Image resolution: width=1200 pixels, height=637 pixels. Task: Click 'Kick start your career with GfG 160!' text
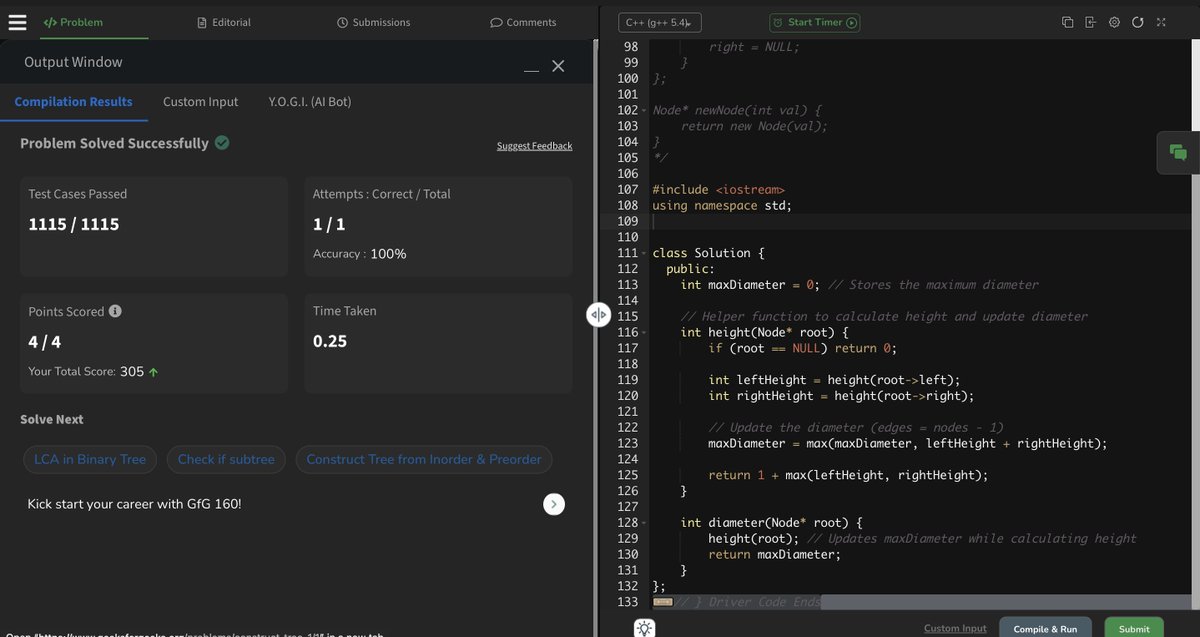pyautogui.click(x=134, y=504)
